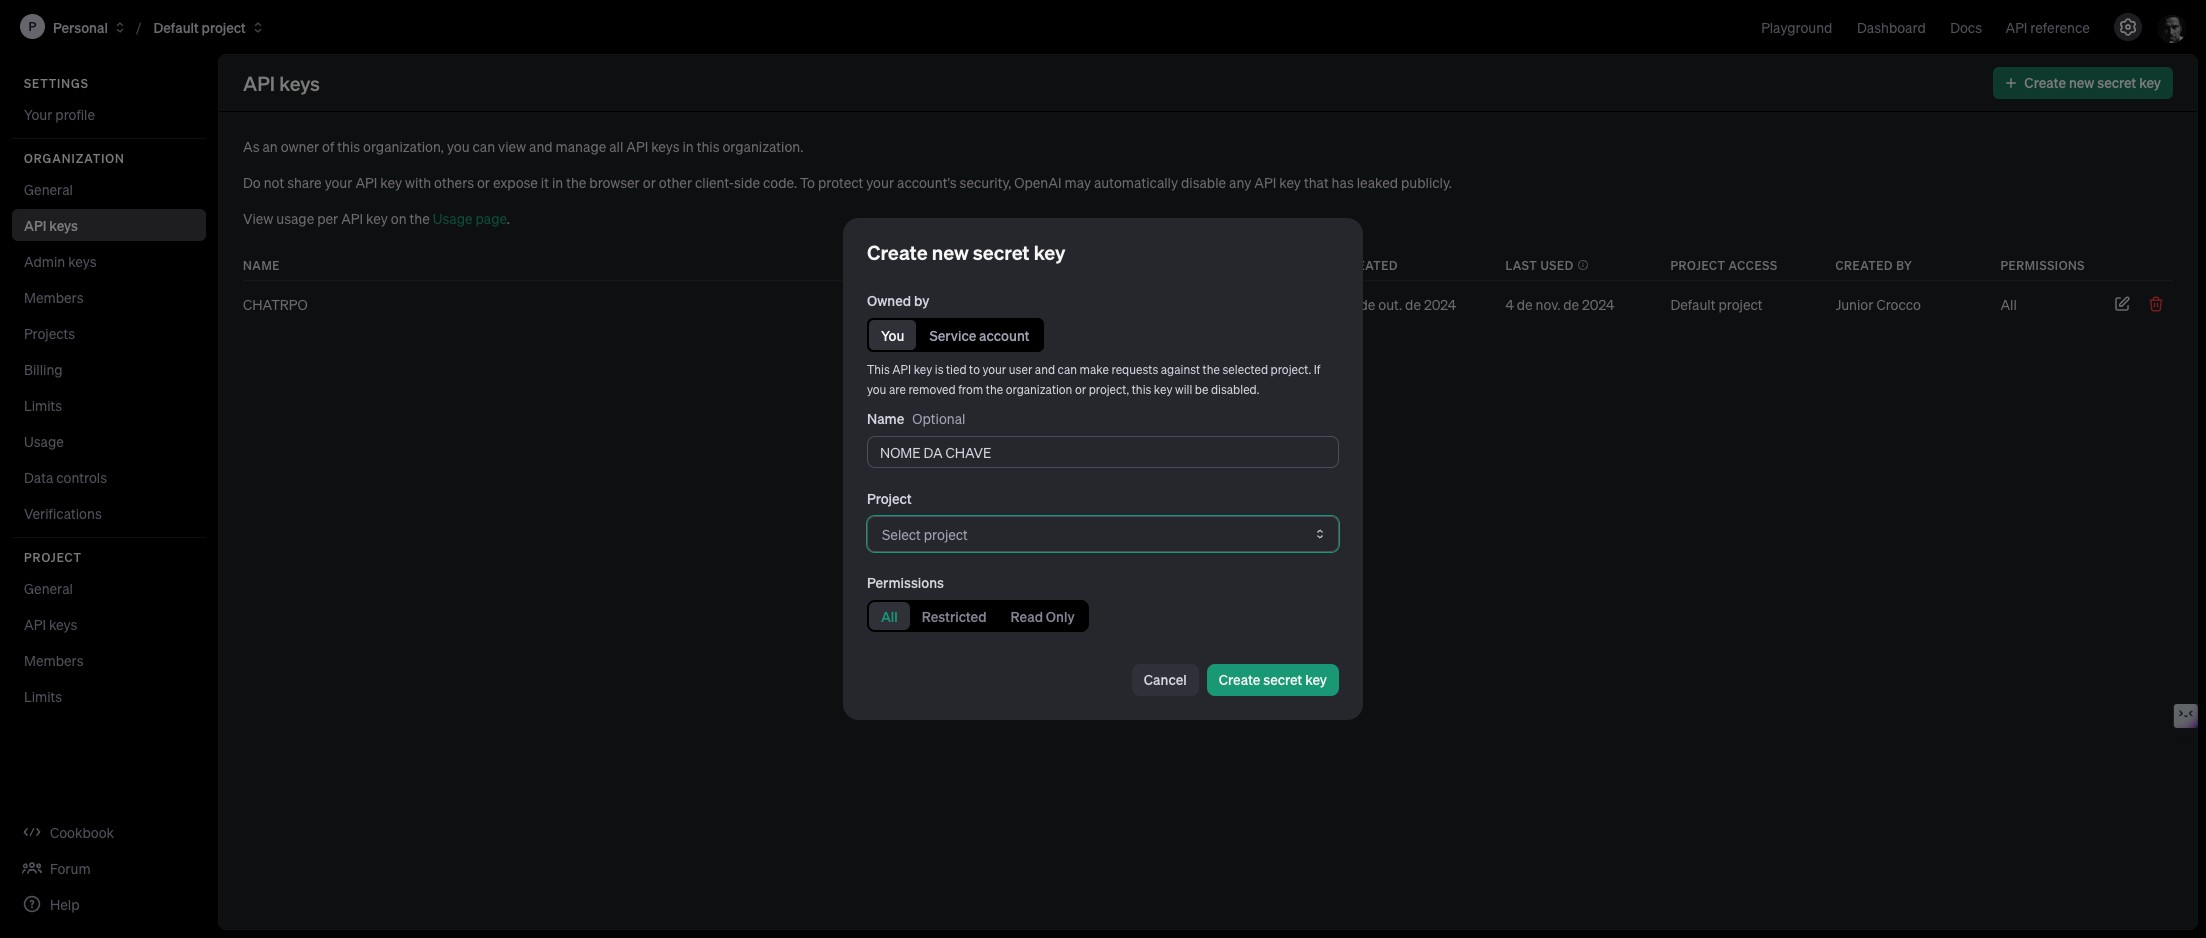Click the key Name input field

[x=1102, y=452]
